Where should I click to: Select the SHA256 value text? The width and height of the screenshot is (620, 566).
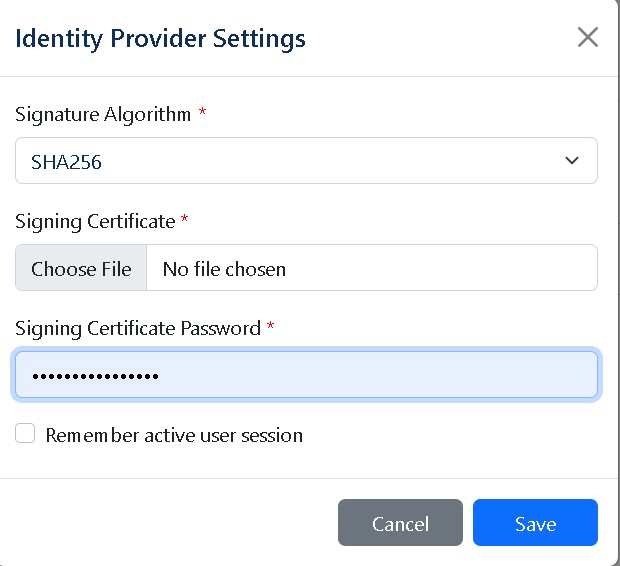pos(67,161)
